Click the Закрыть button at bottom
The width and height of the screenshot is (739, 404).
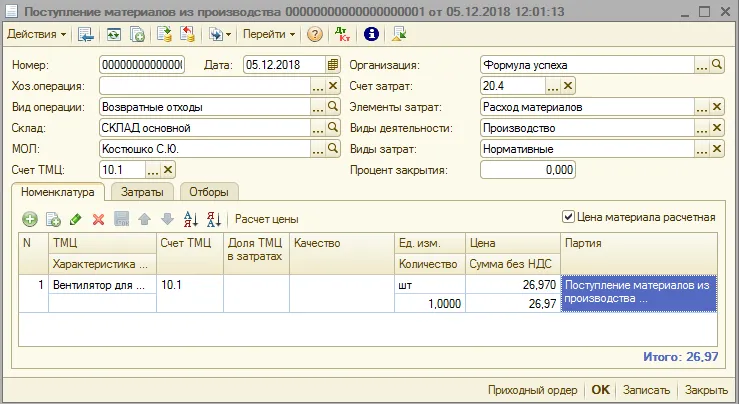point(706,390)
